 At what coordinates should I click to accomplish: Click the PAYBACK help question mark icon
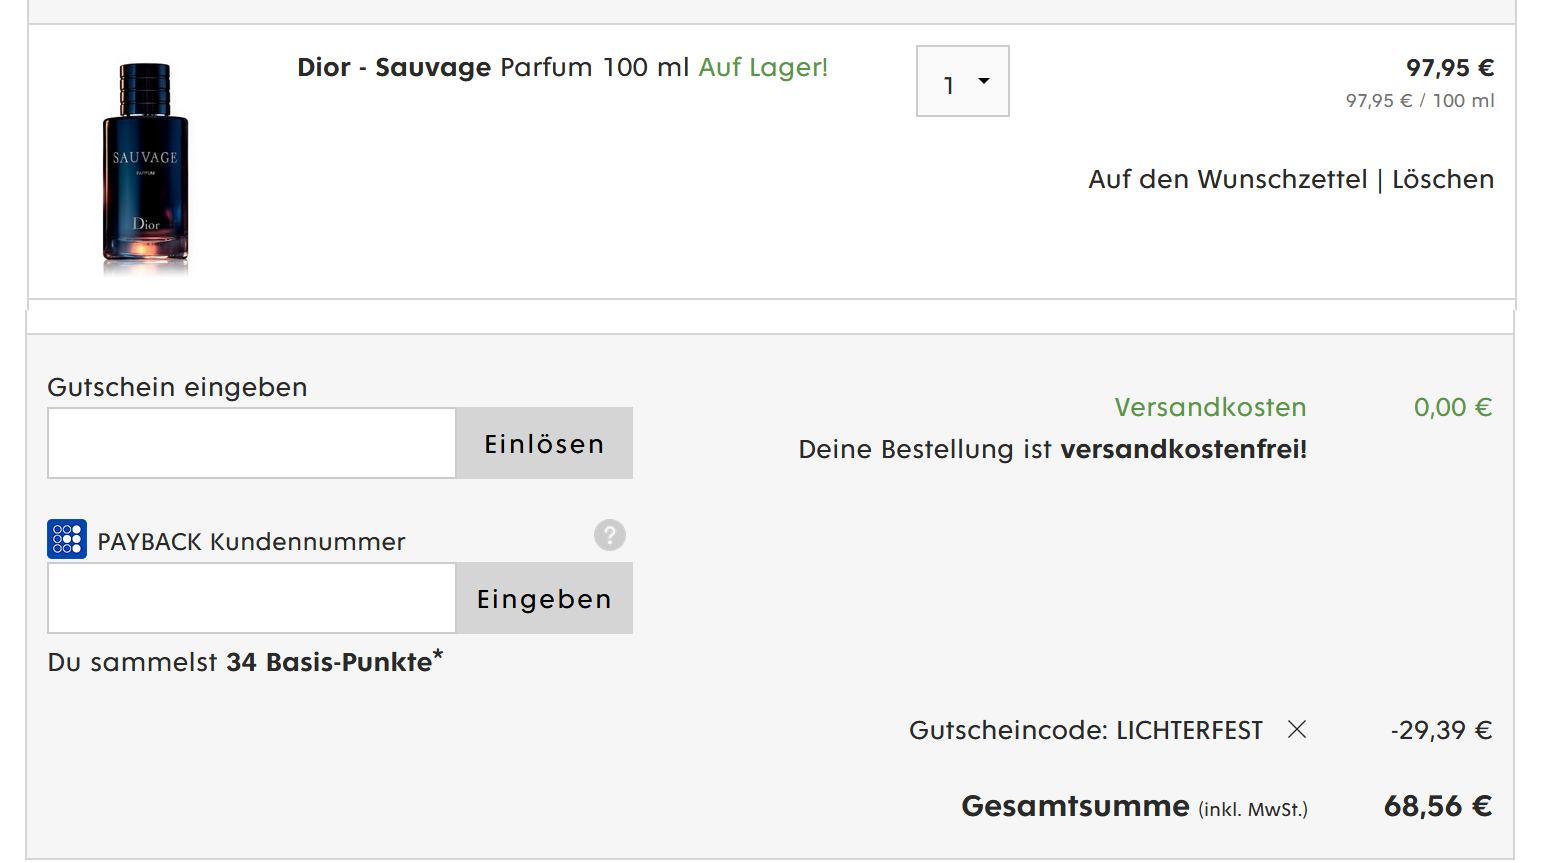pos(609,535)
